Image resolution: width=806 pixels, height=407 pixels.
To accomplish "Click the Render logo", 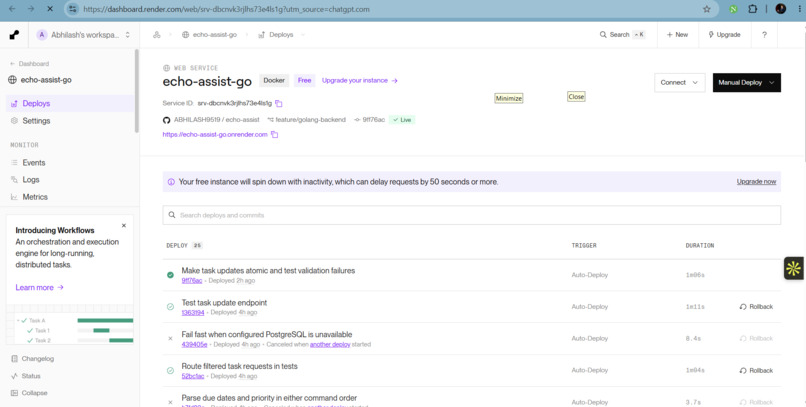I will tap(14, 35).
